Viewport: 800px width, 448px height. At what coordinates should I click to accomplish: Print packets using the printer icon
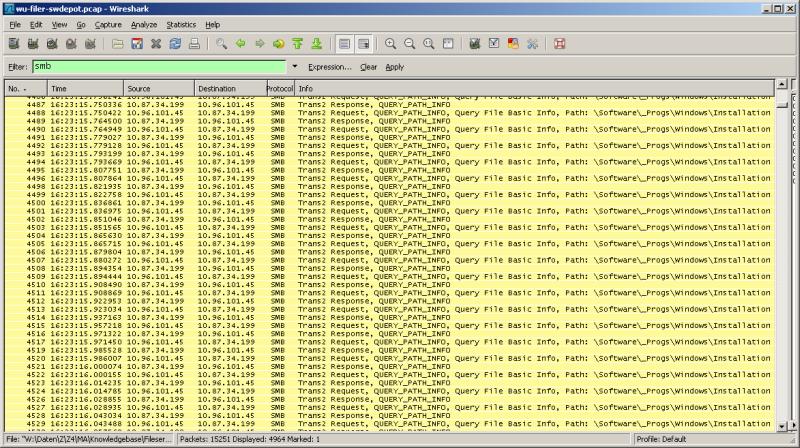pos(194,44)
